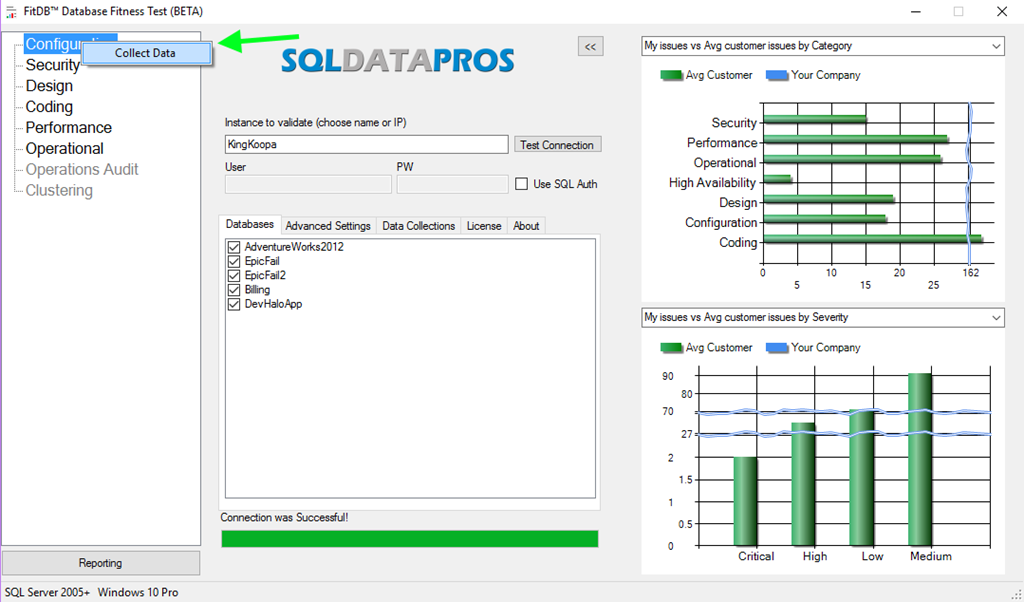Go to the License tab
Viewport: 1024px width, 602px height.
[484, 226]
